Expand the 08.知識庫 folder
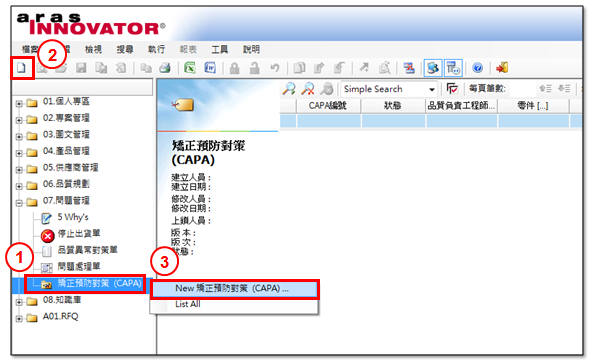593x364 pixels. [x=19, y=302]
